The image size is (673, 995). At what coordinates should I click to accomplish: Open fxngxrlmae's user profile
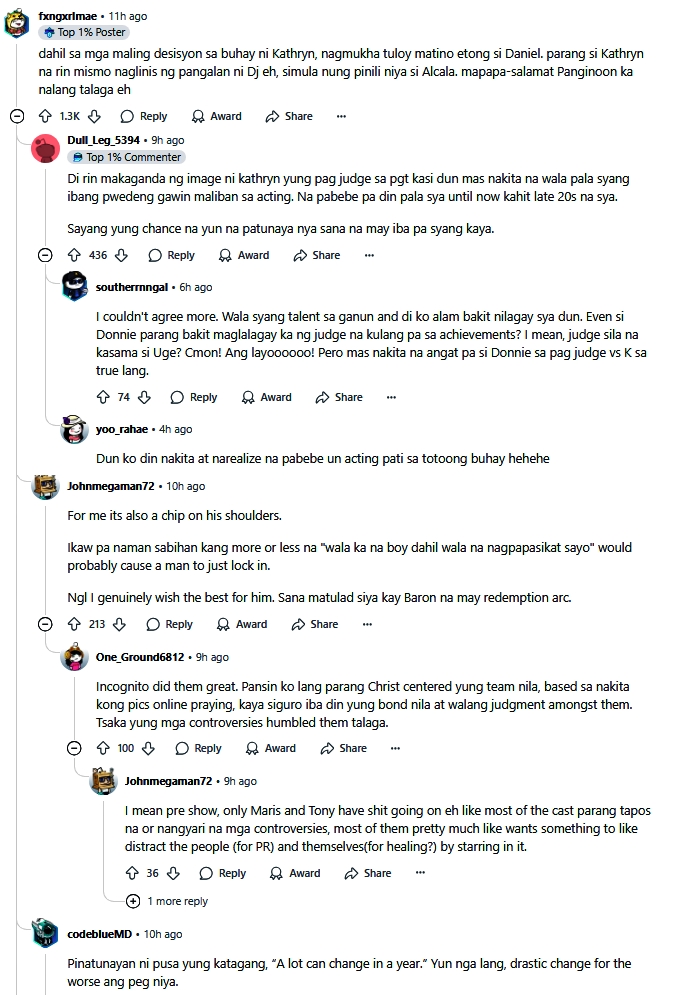point(70,17)
